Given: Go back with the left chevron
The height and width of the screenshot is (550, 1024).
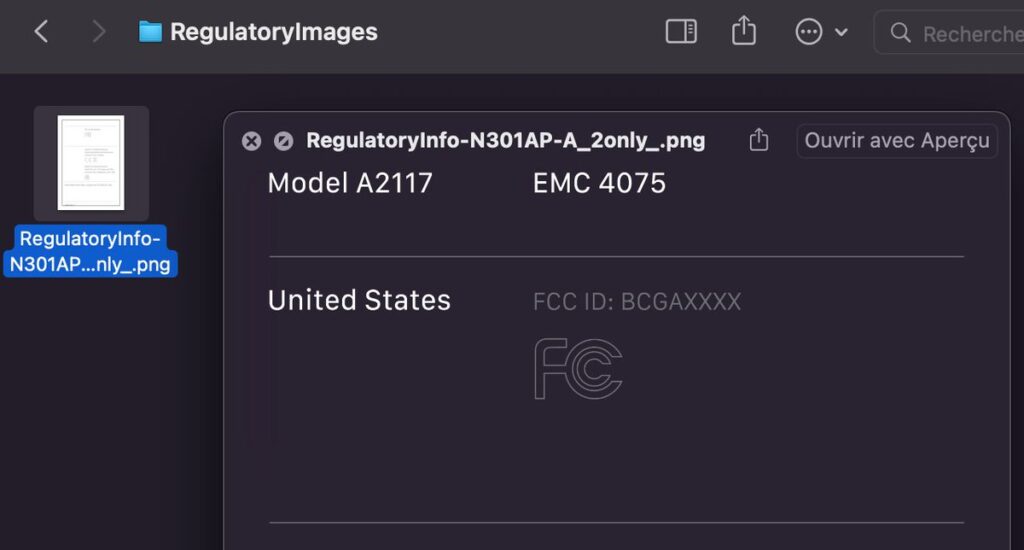Looking at the screenshot, I should pos(41,31).
